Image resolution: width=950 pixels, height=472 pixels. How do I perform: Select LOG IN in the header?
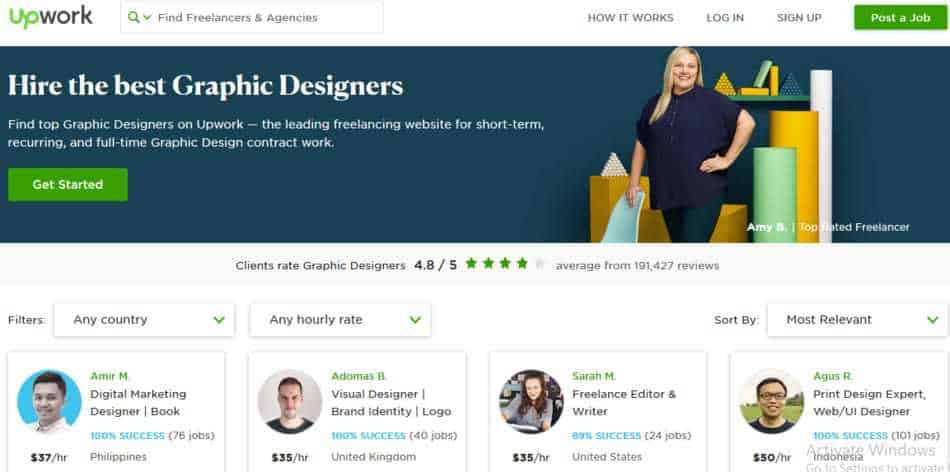coord(725,18)
